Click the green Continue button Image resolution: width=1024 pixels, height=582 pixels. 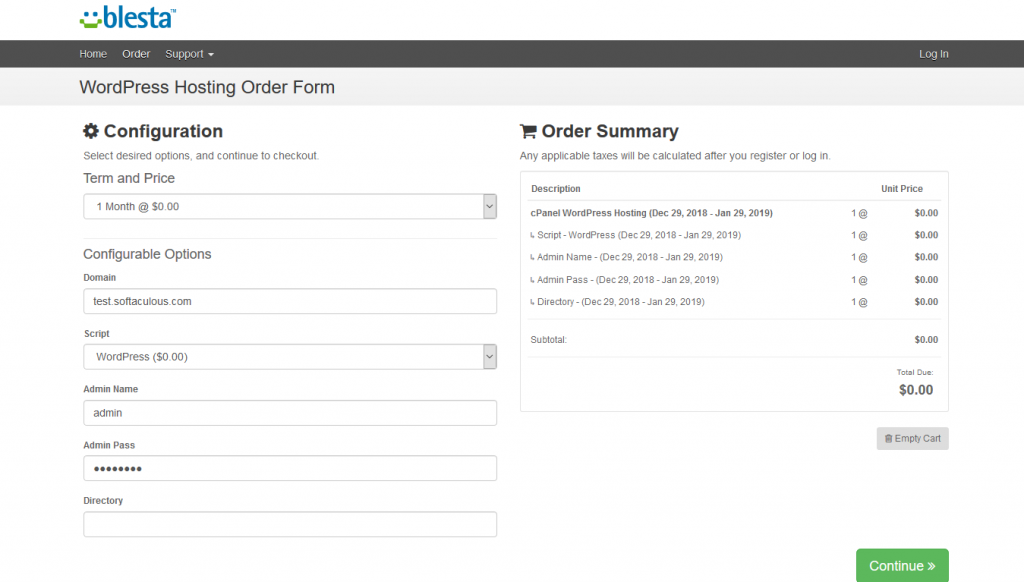click(902, 566)
